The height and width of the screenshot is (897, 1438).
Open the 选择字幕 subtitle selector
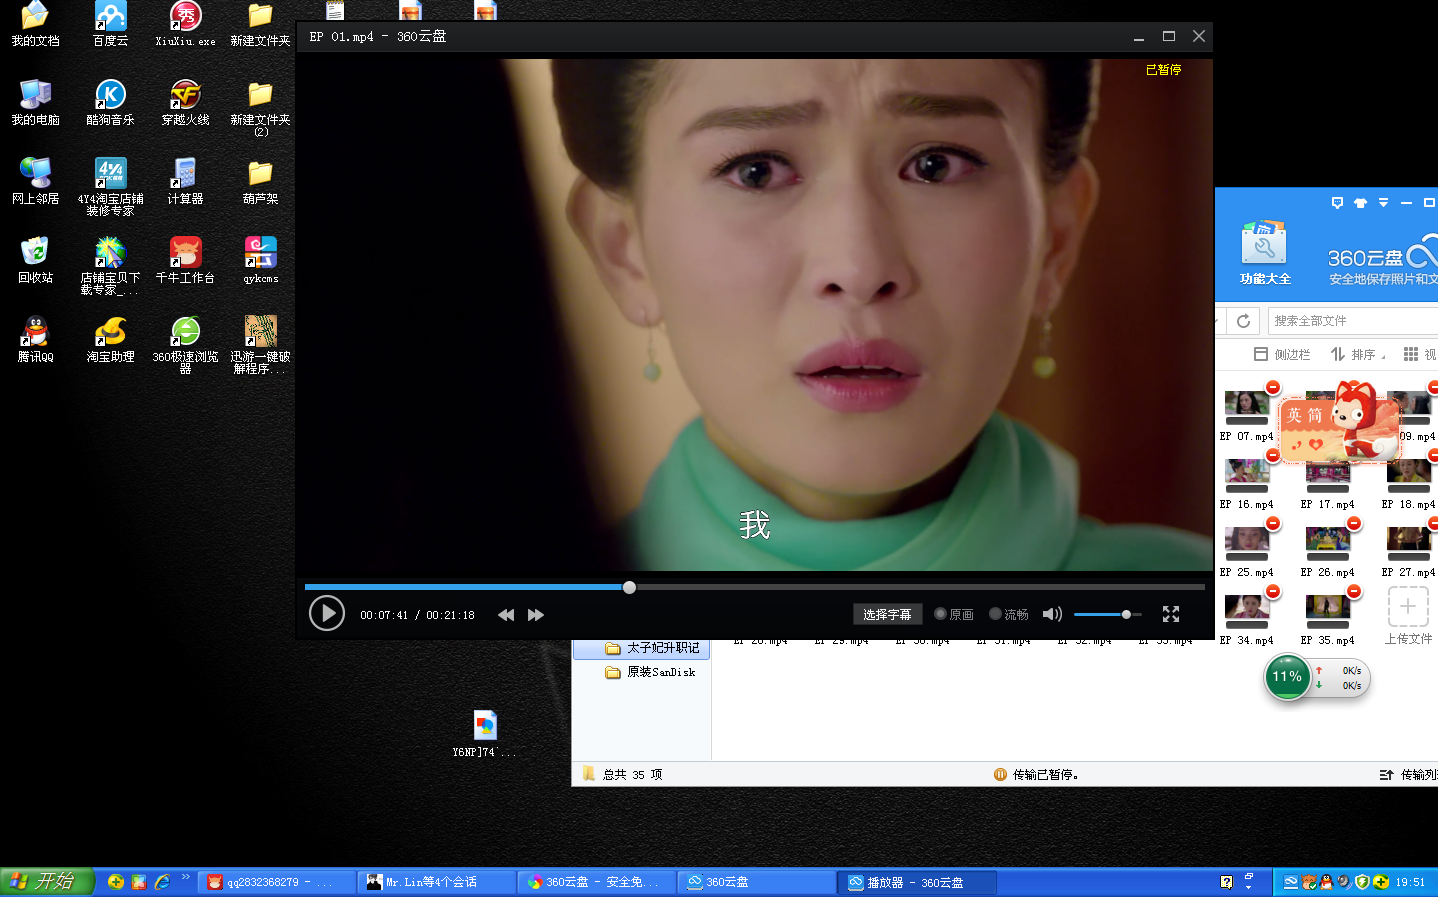click(x=887, y=614)
